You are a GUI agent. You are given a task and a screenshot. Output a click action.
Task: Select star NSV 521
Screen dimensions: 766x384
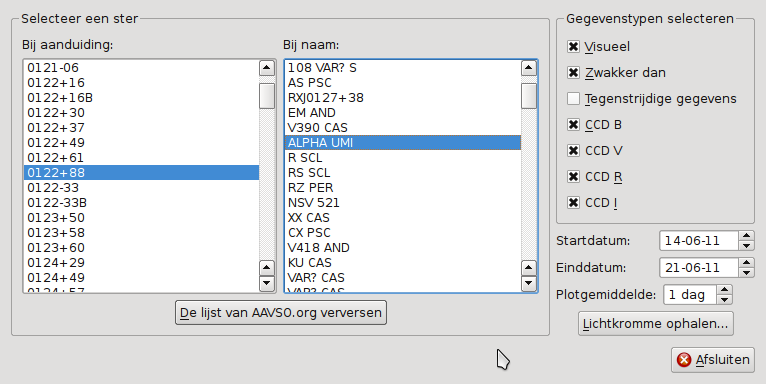[403, 202]
